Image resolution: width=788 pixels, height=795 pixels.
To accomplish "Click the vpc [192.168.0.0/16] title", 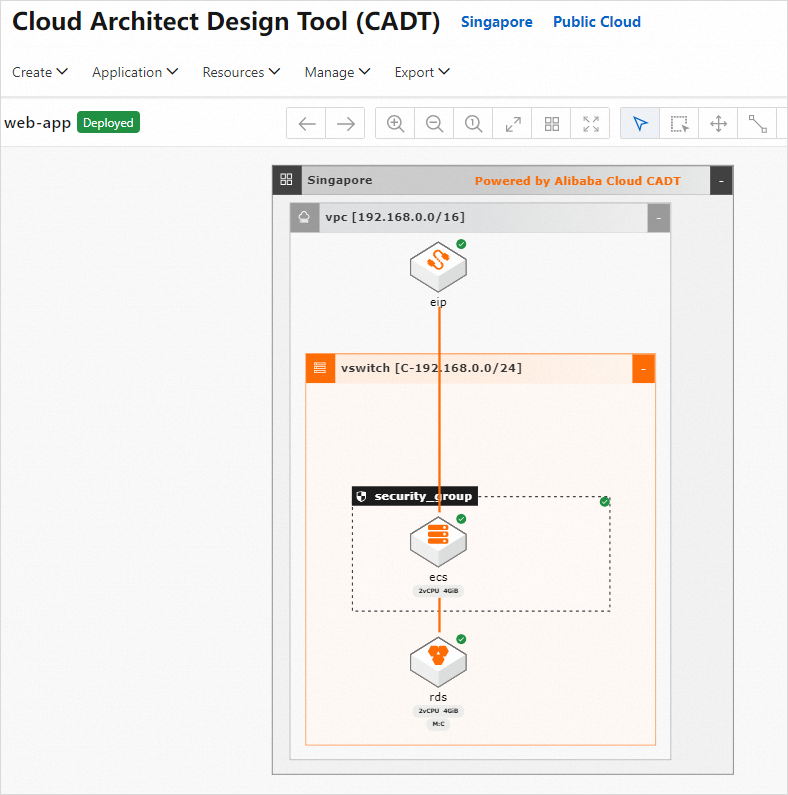I will pyautogui.click(x=395, y=217).
